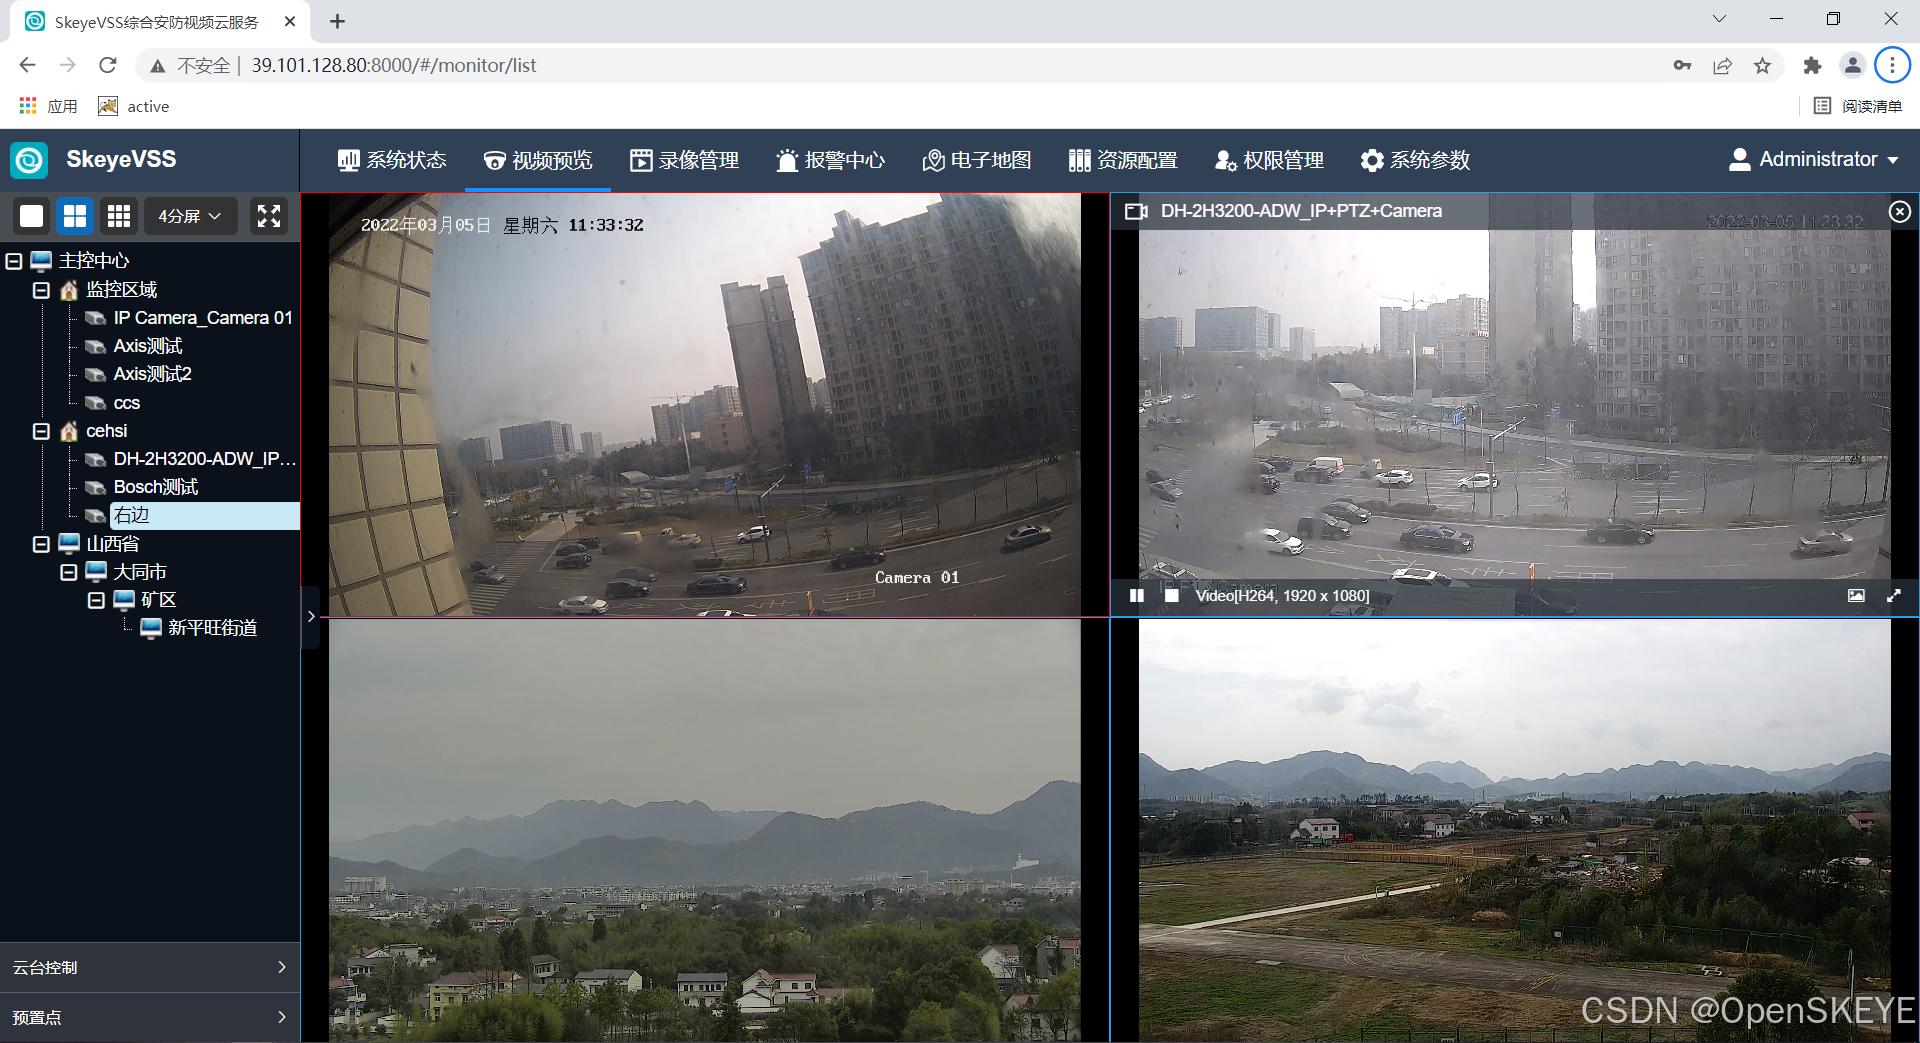
Task: Select IP Camera_Camera 01 in the tree
Action: click(x=203, y=318)
